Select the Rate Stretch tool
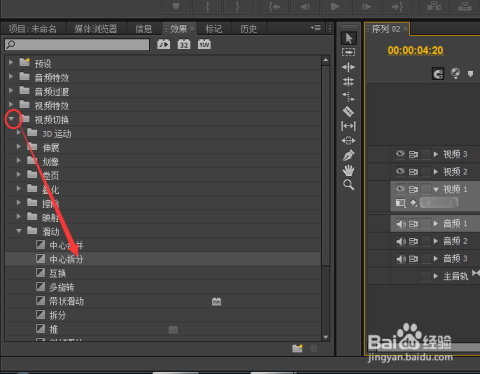 [349, 97]
